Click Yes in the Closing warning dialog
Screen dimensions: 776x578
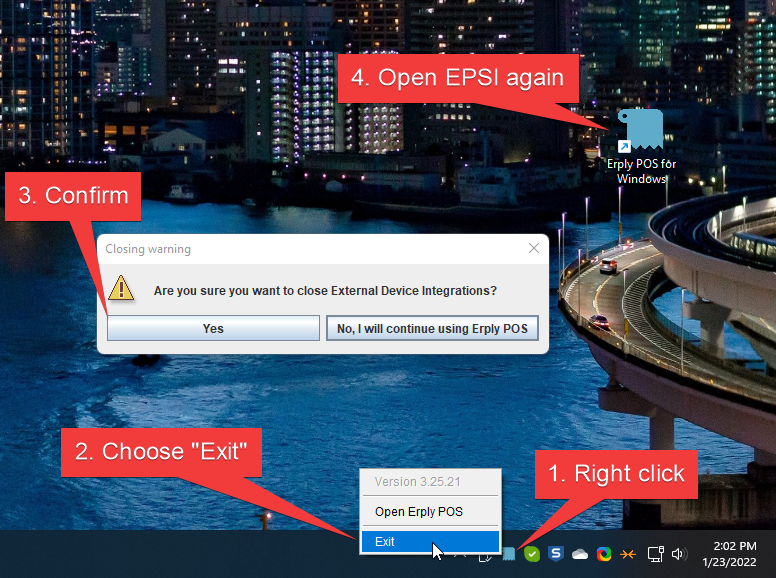point(213,329)
